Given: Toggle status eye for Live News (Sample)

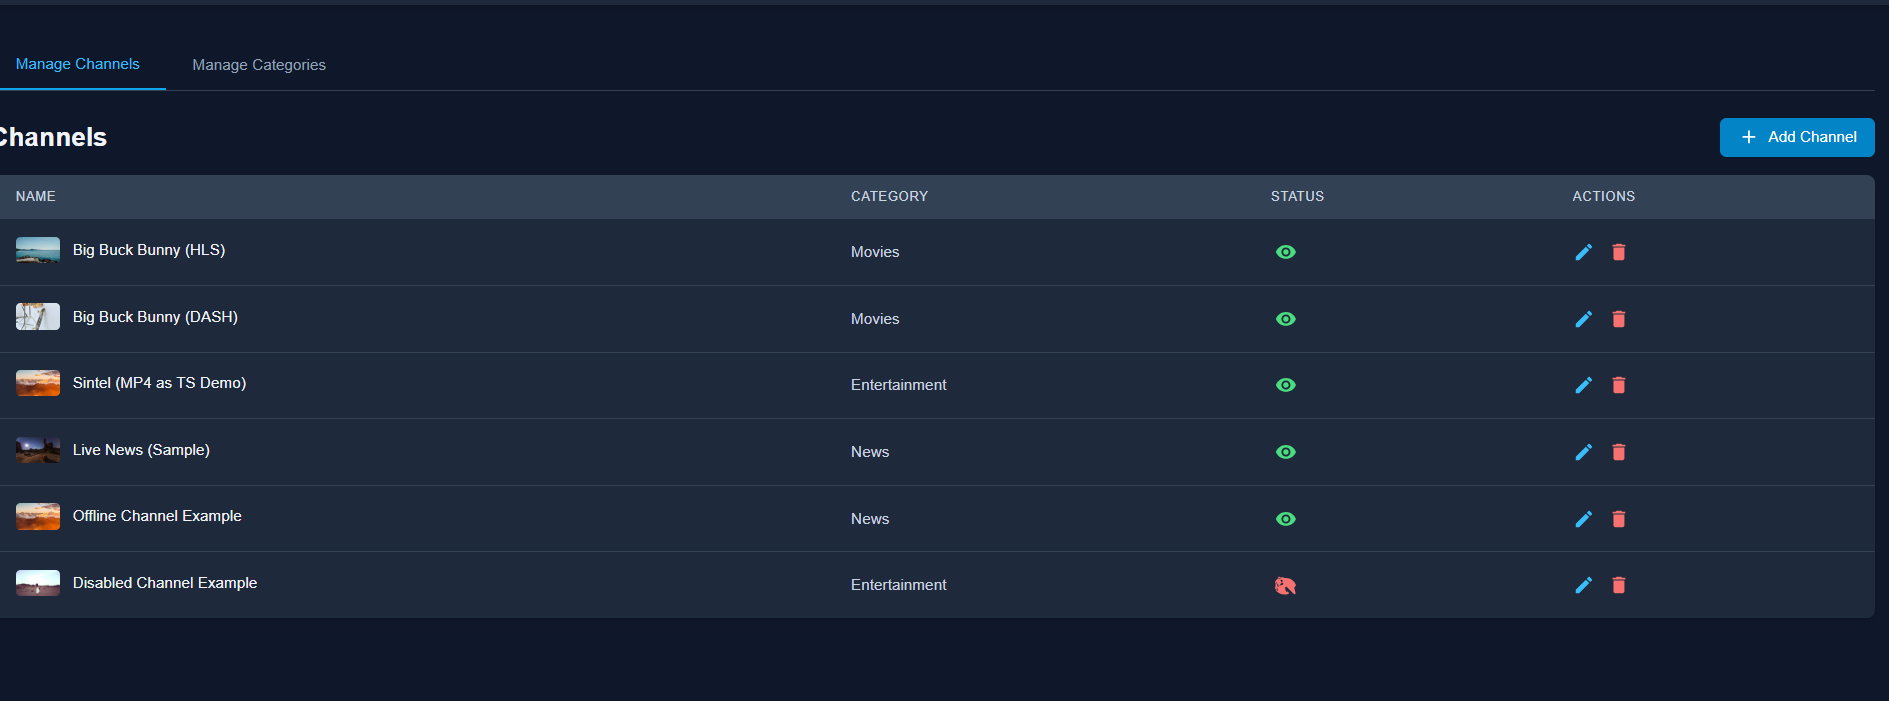Looking at the screenshot, I should (x=1286, y=452).
